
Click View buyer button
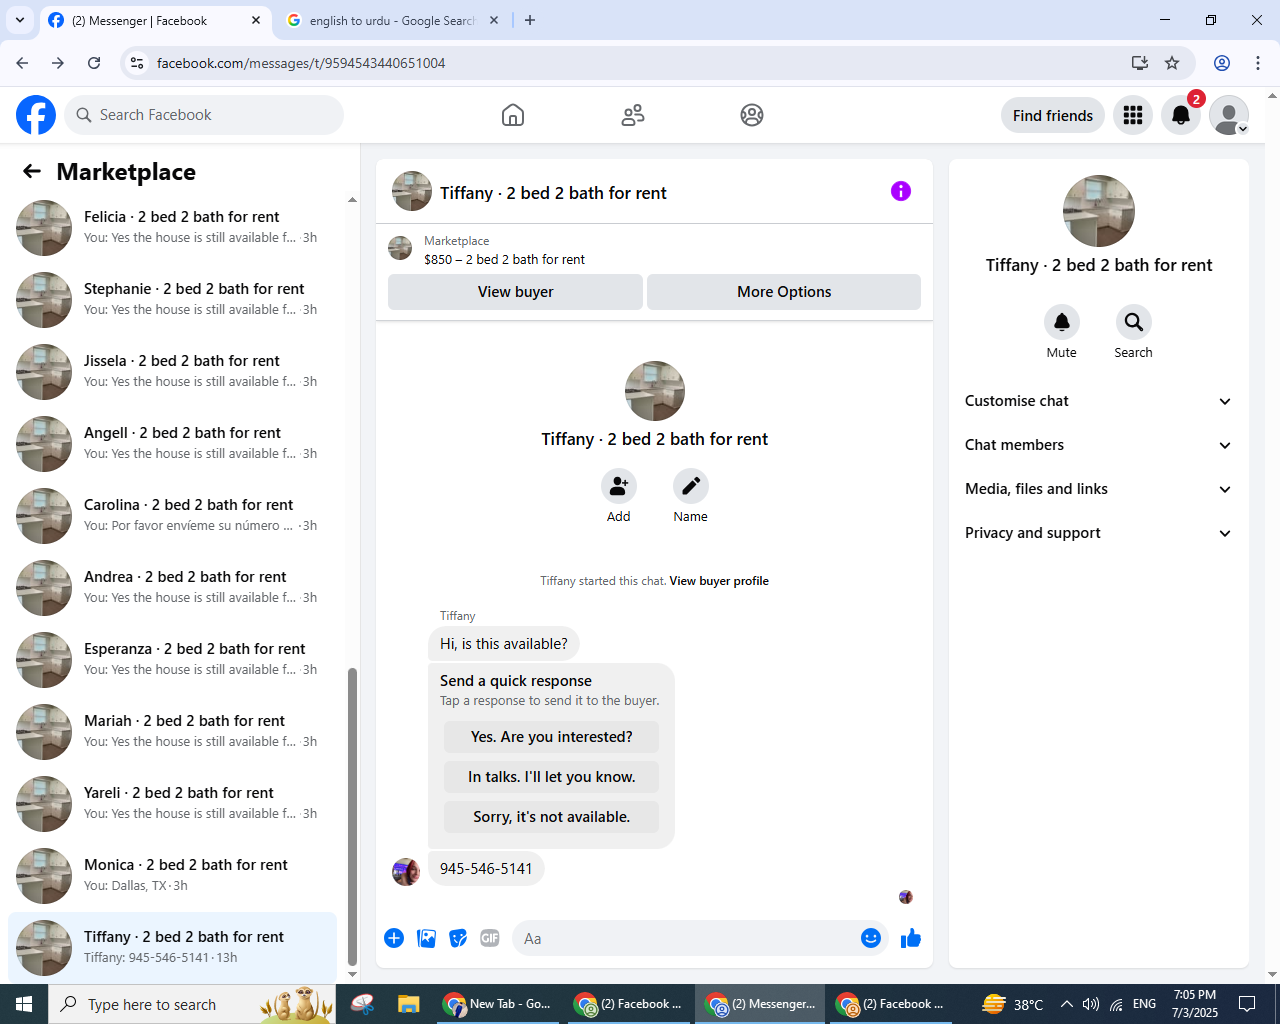(x=515, y=292)
